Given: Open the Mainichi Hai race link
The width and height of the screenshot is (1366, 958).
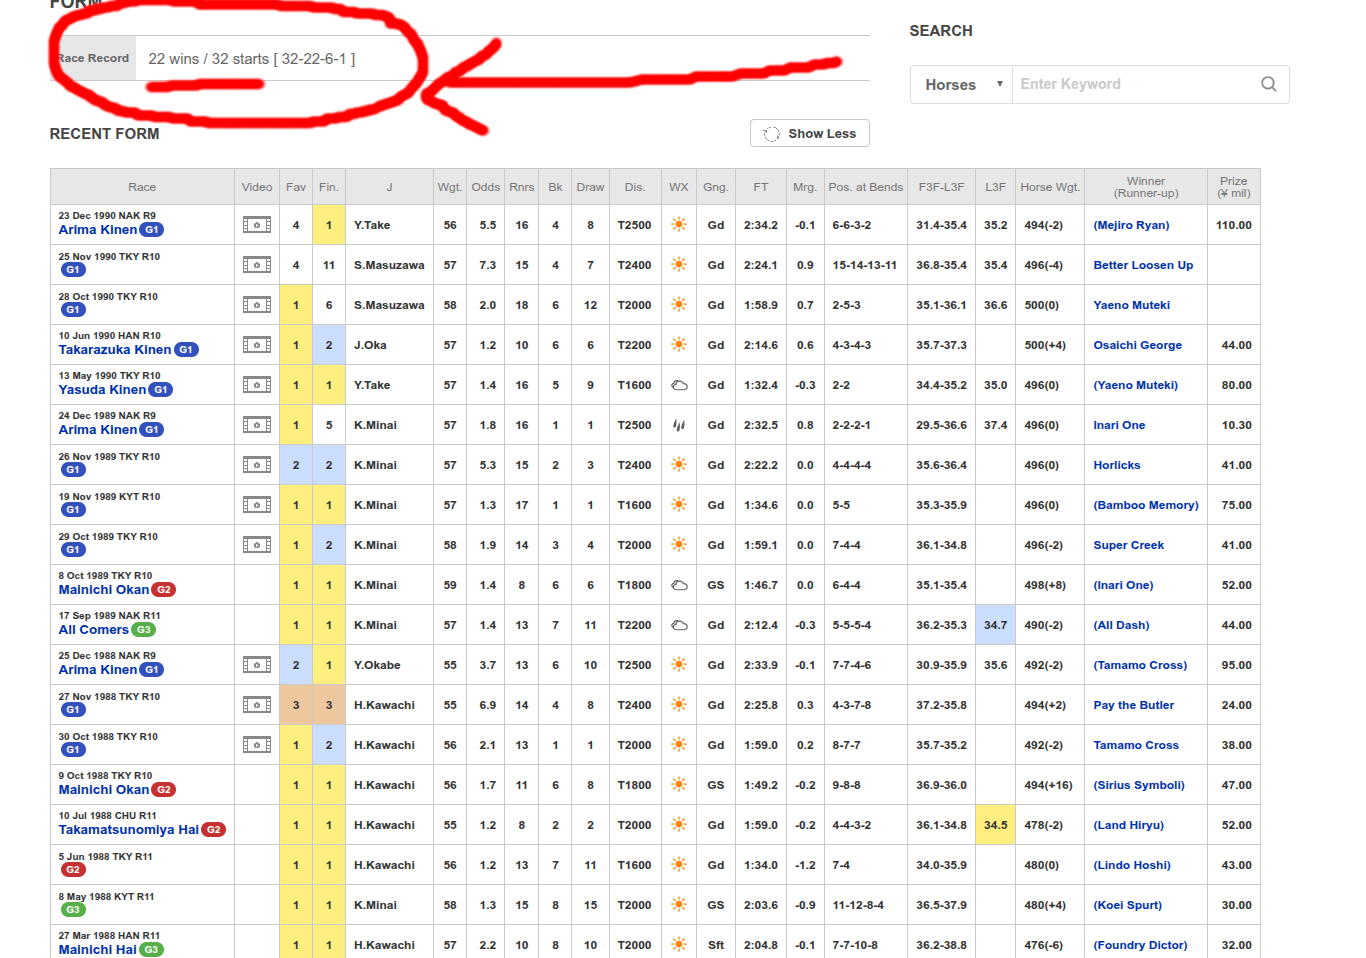Looking at the screenshot, I should (98, 950).
